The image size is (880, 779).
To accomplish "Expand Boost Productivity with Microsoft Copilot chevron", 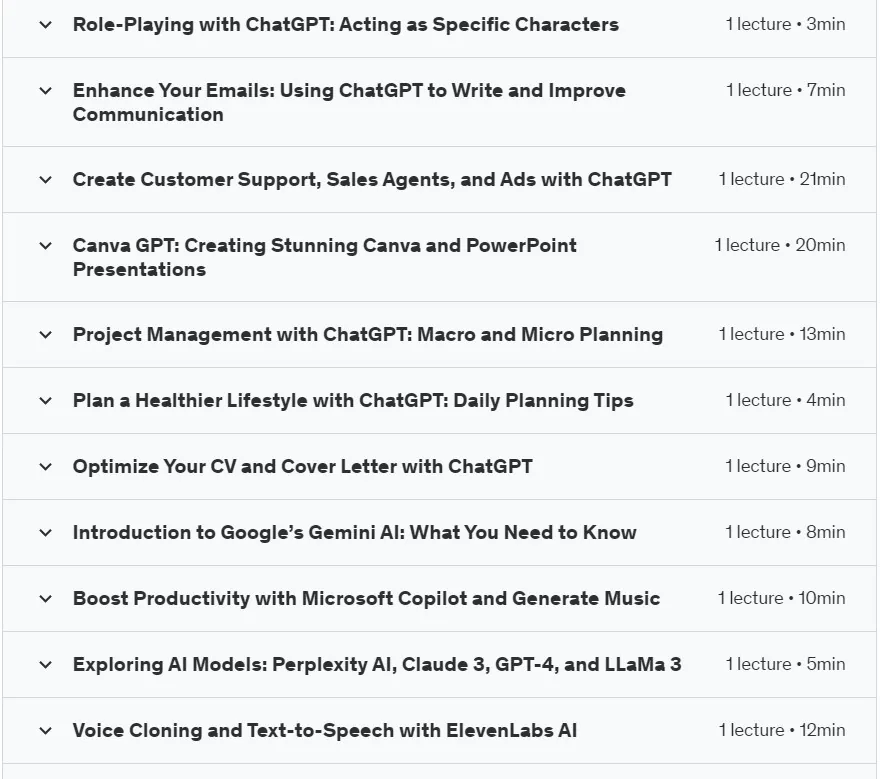I will click(x=45, y=599).
